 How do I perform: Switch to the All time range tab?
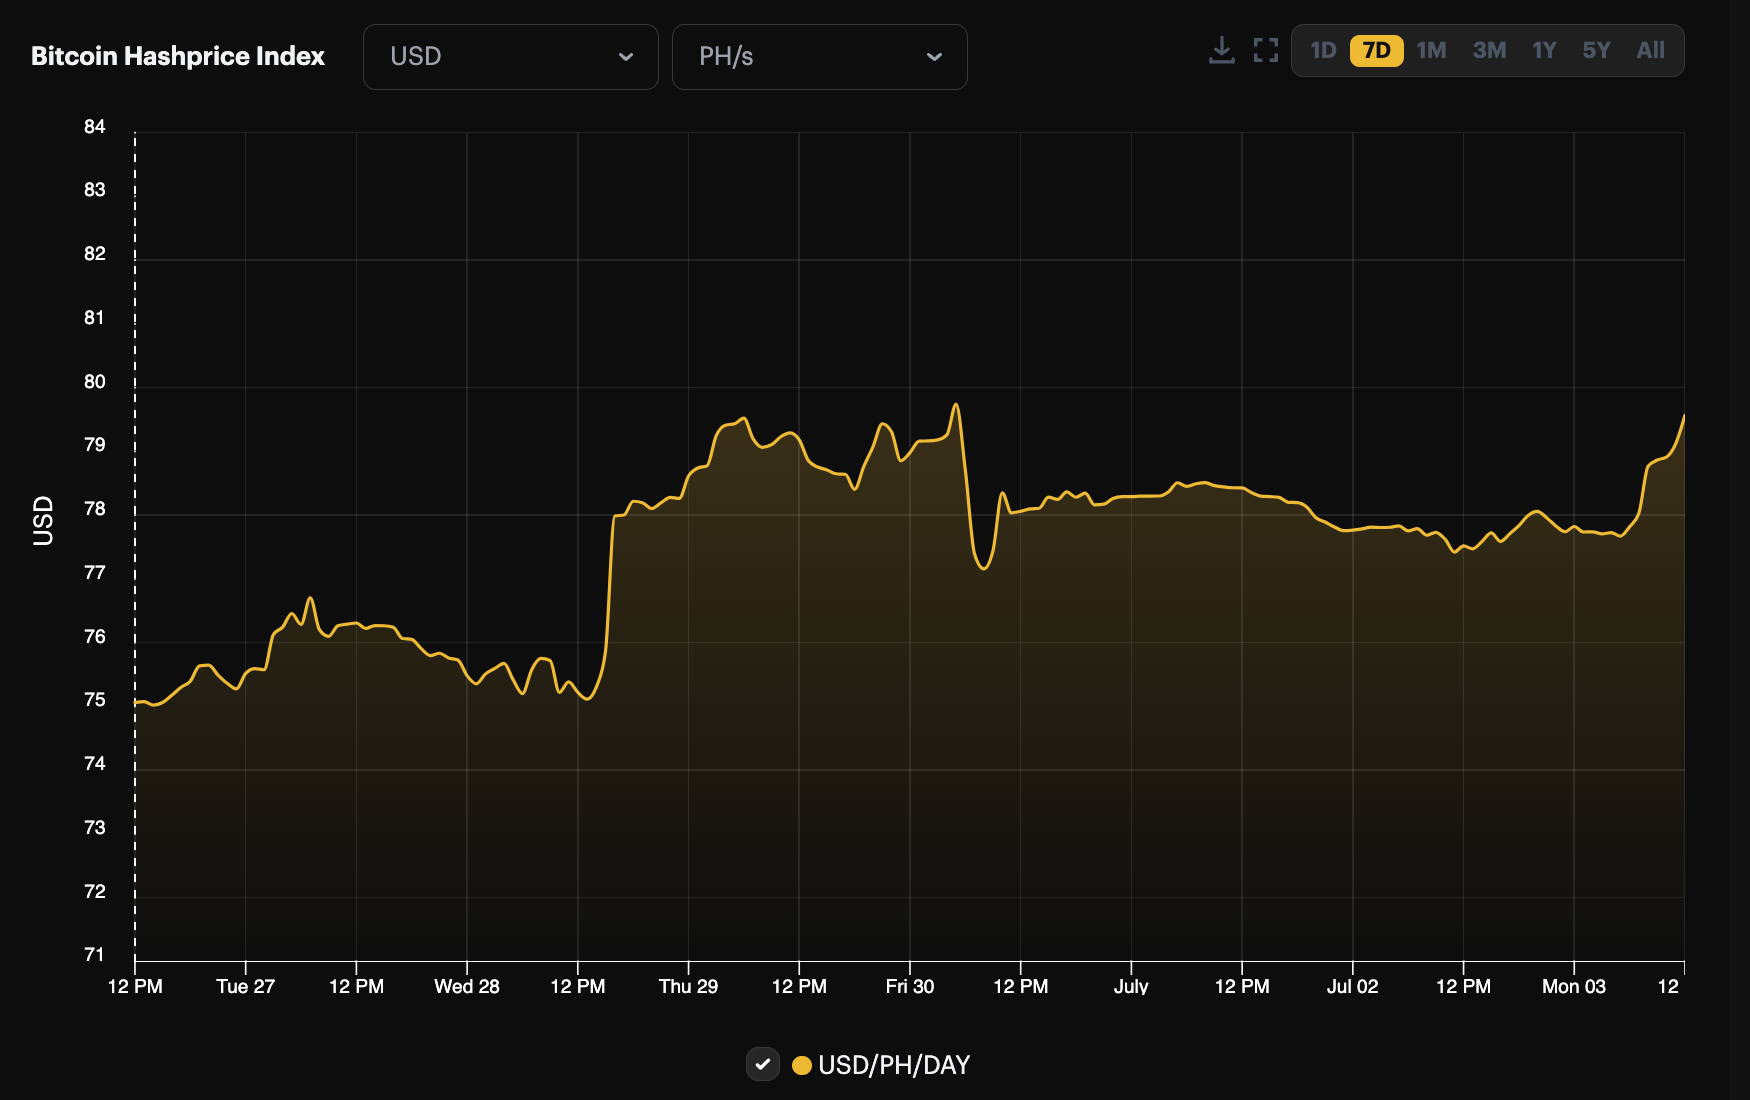[1650, 51]
